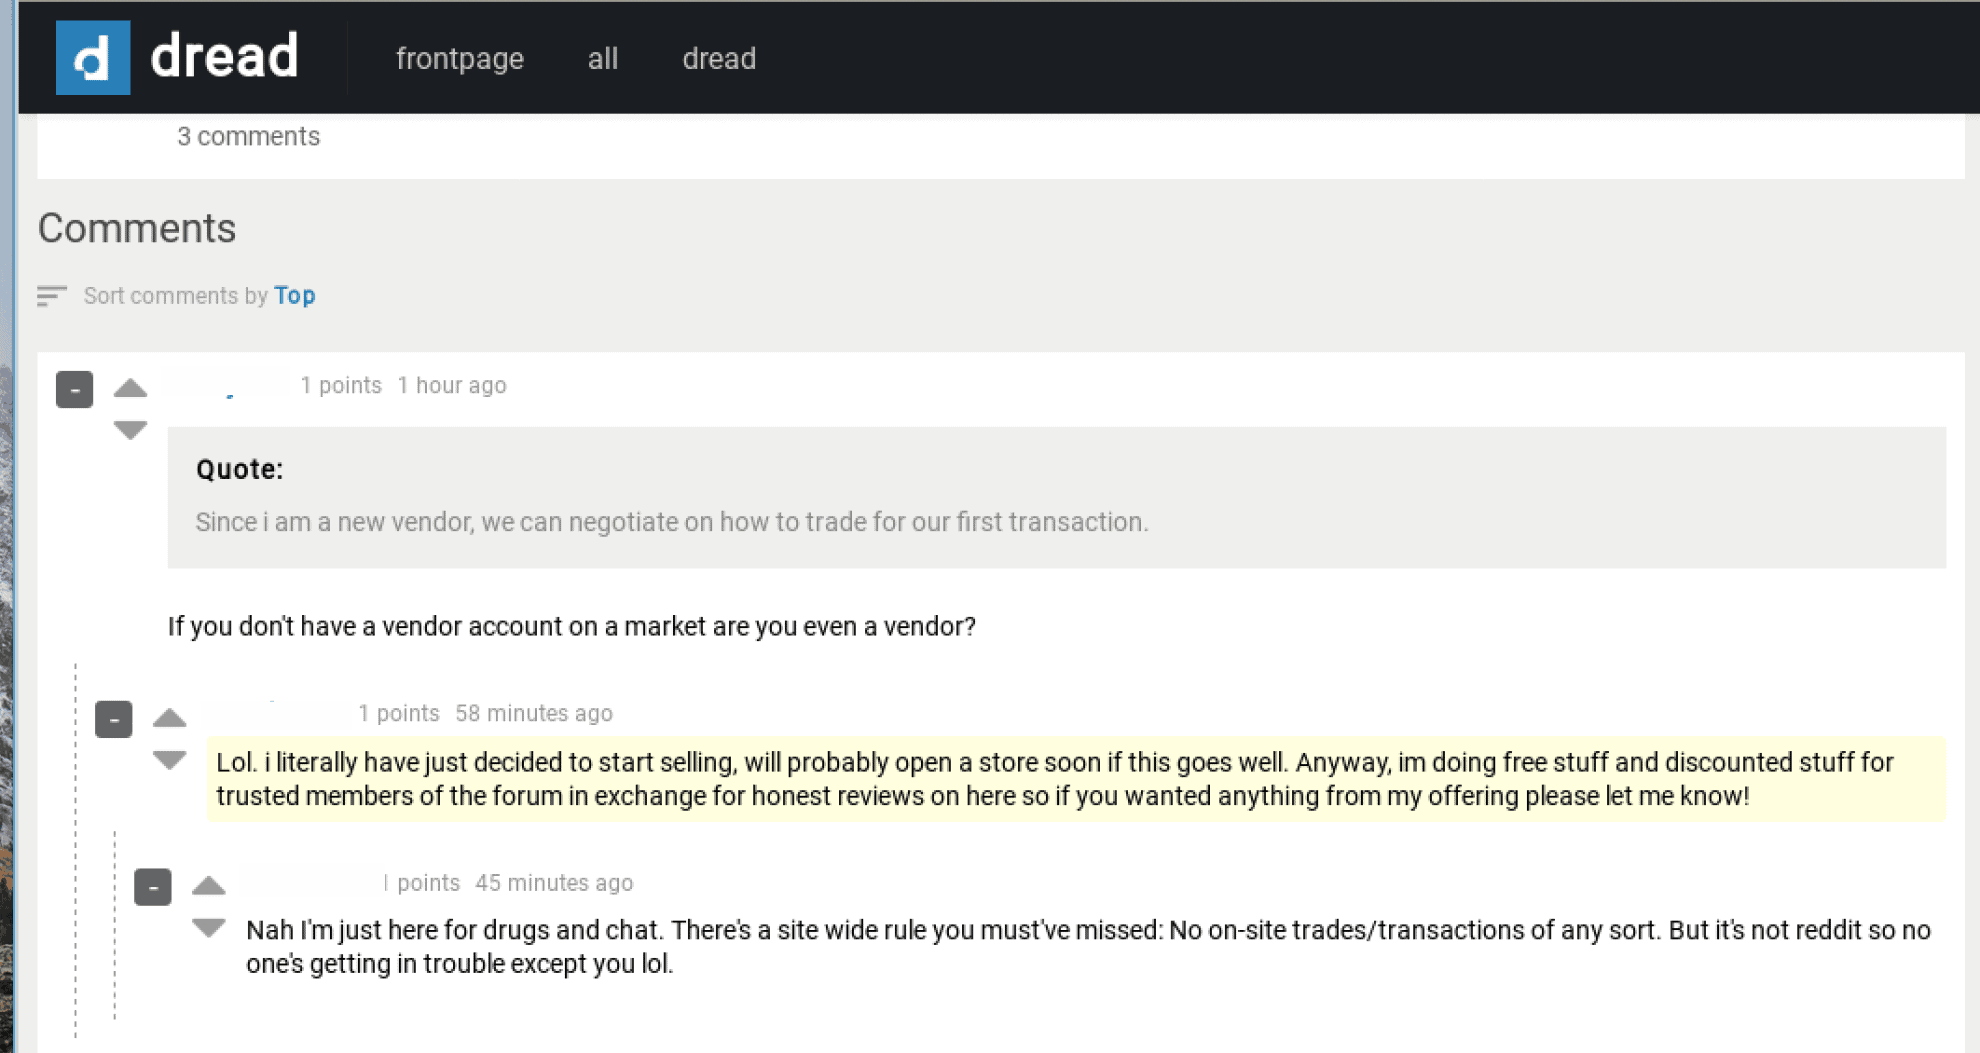Click the dread wordmark in the header
Screen dimensions: 1980x1053
223,57
